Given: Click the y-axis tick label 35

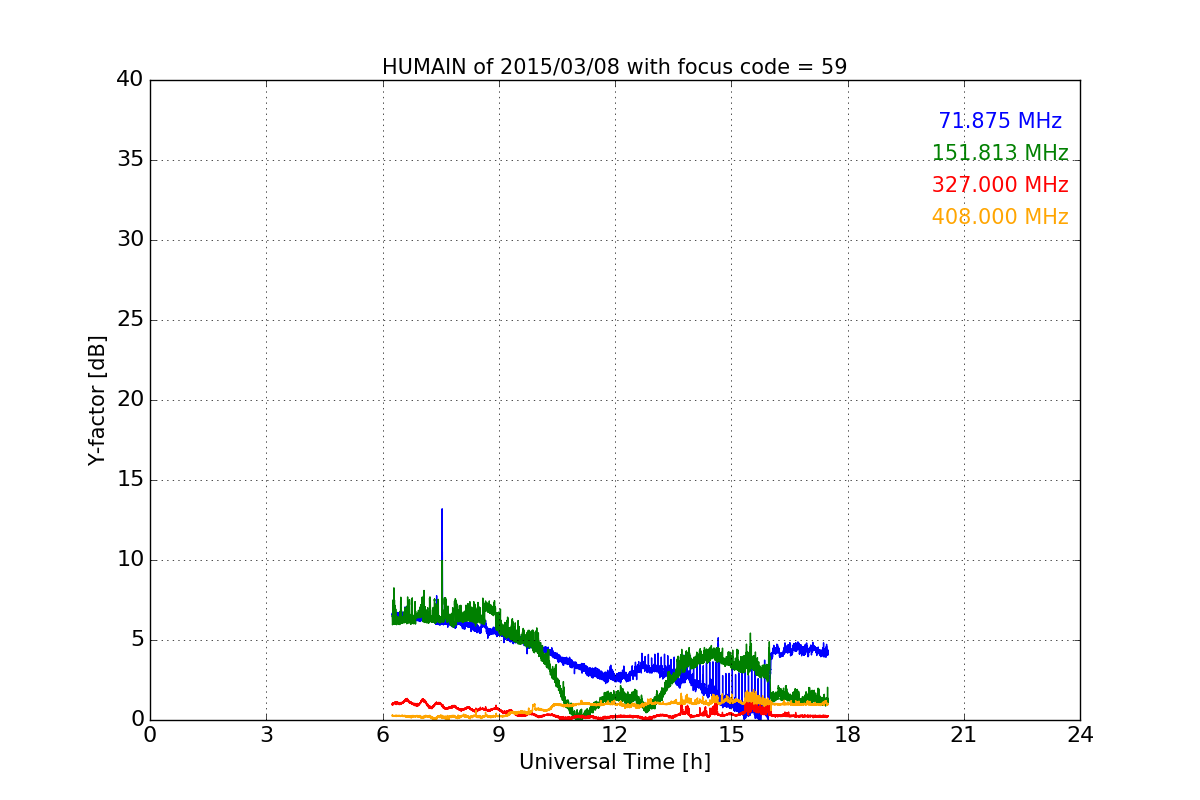Looking at the screenshot, I should (x=130, y=160).
